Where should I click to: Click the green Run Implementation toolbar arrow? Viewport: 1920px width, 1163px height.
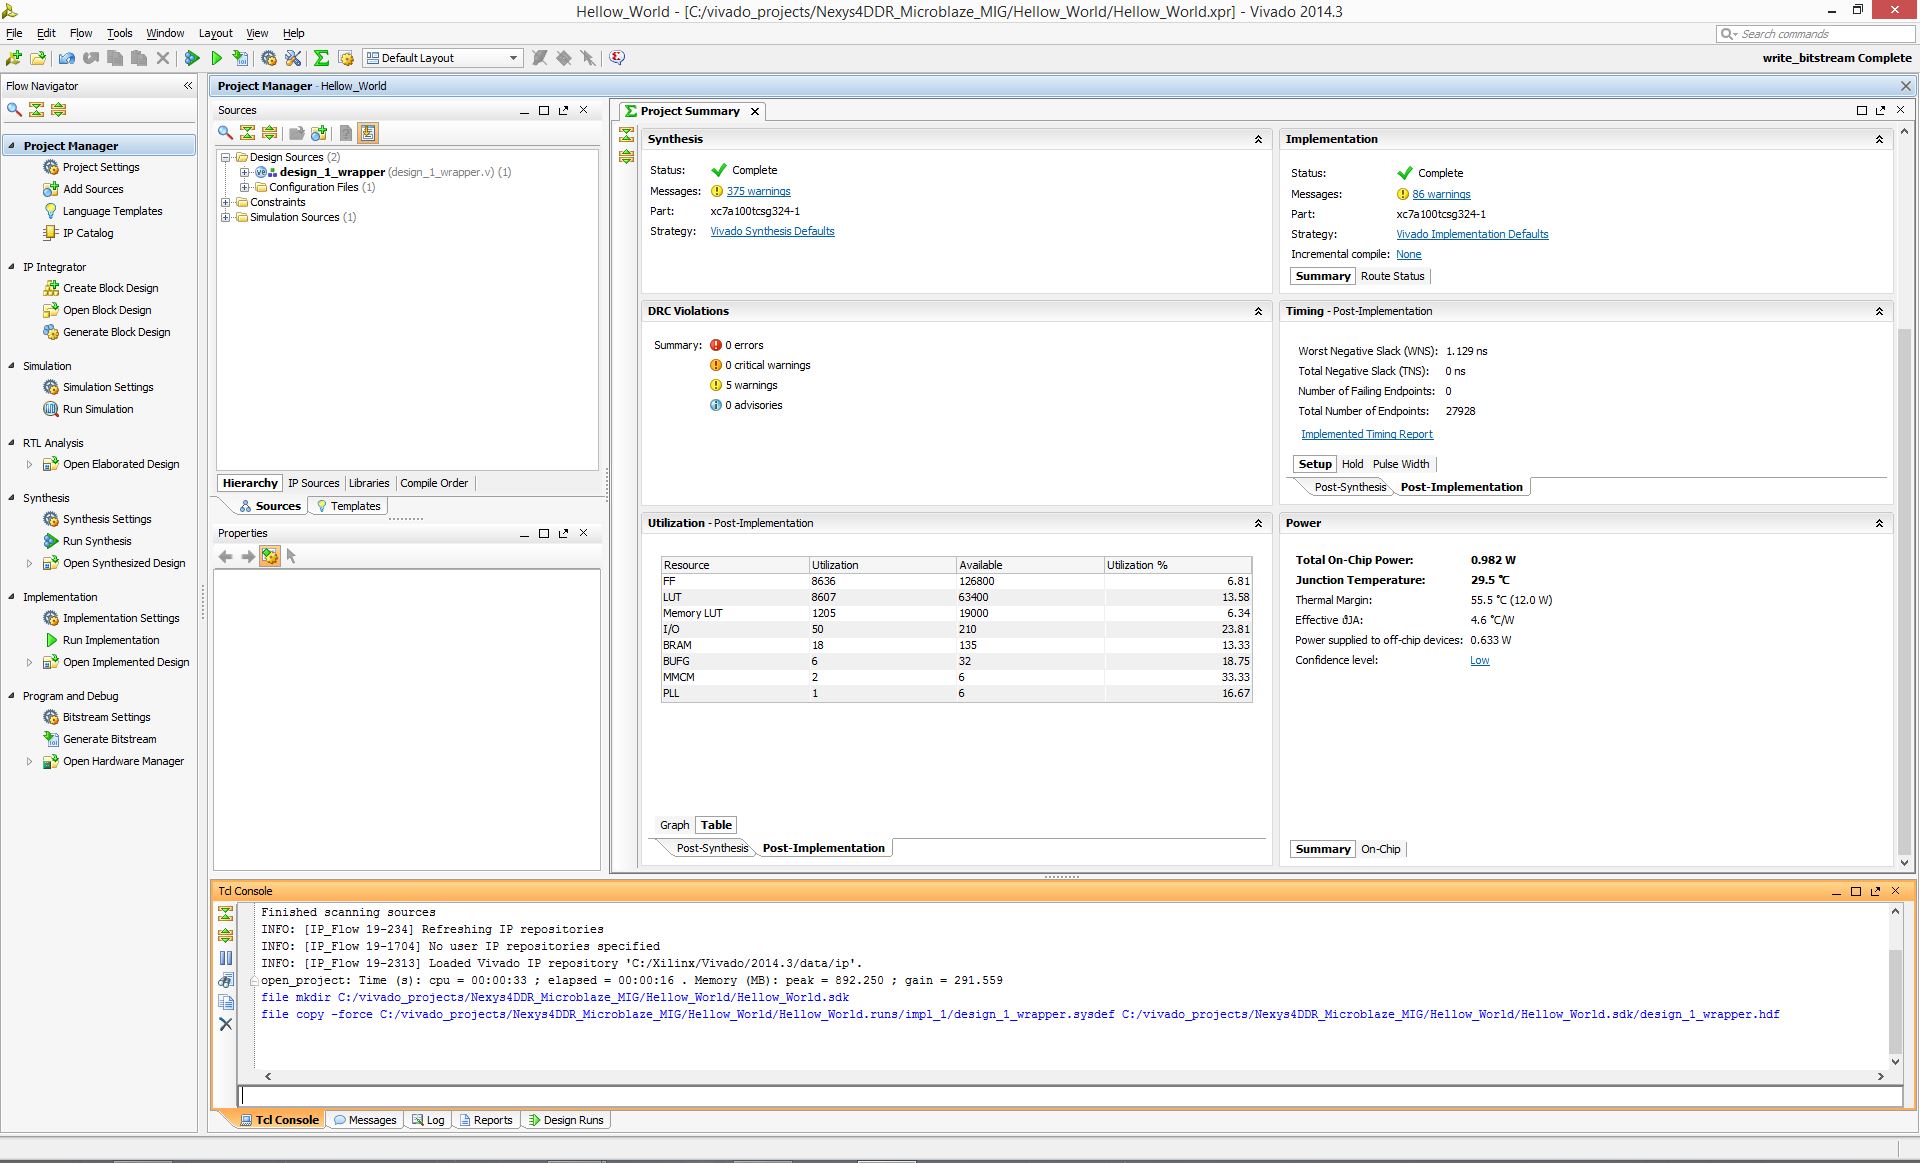[216, 58]
